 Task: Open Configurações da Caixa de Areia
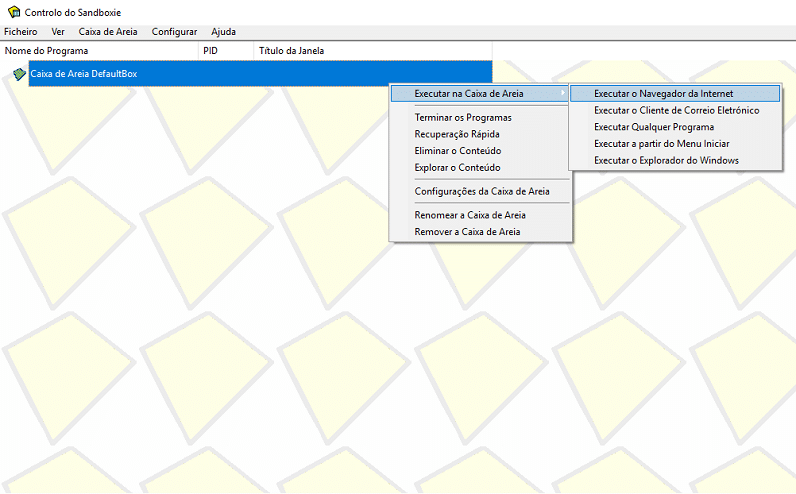click(480, 191)
